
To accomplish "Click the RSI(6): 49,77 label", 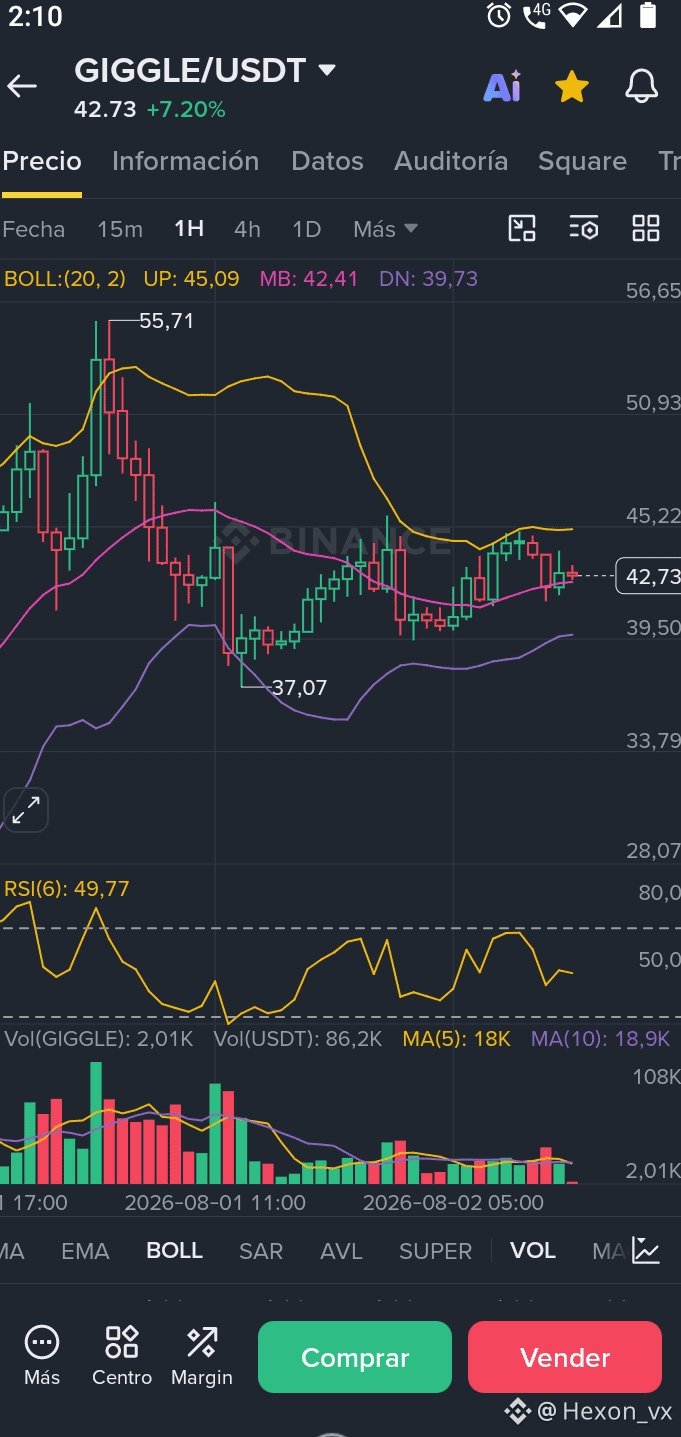I will pyautogui.click(x=67, y=889).
